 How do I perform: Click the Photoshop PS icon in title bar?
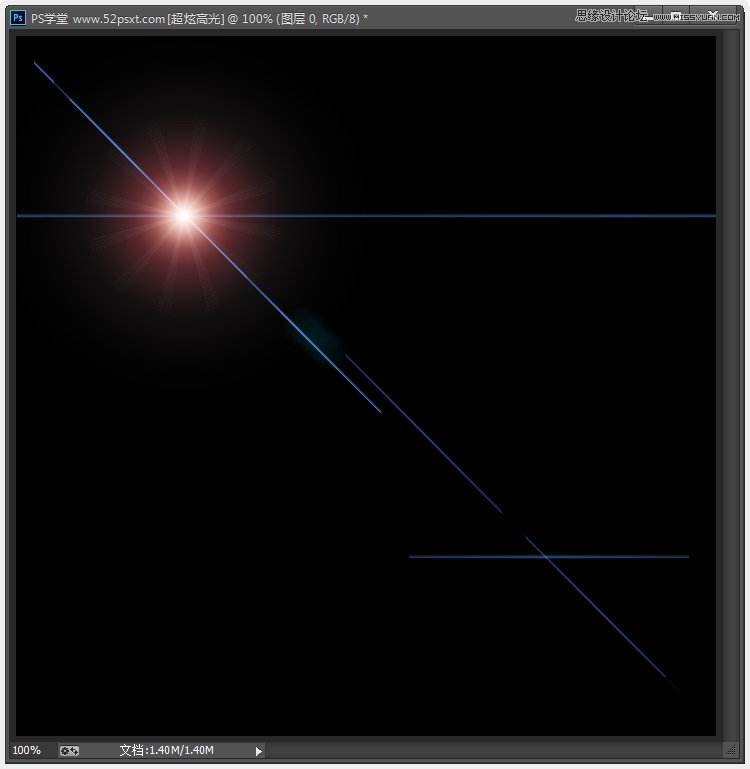tap(17, 17)
